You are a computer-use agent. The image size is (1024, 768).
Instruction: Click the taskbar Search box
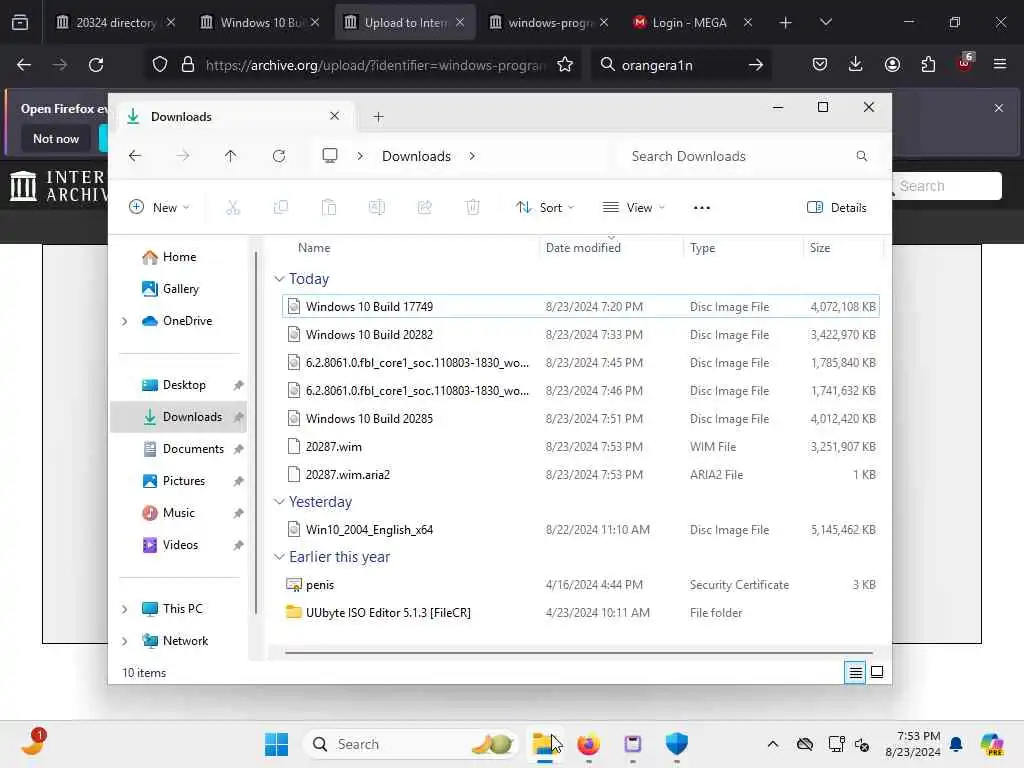(409, 744)
